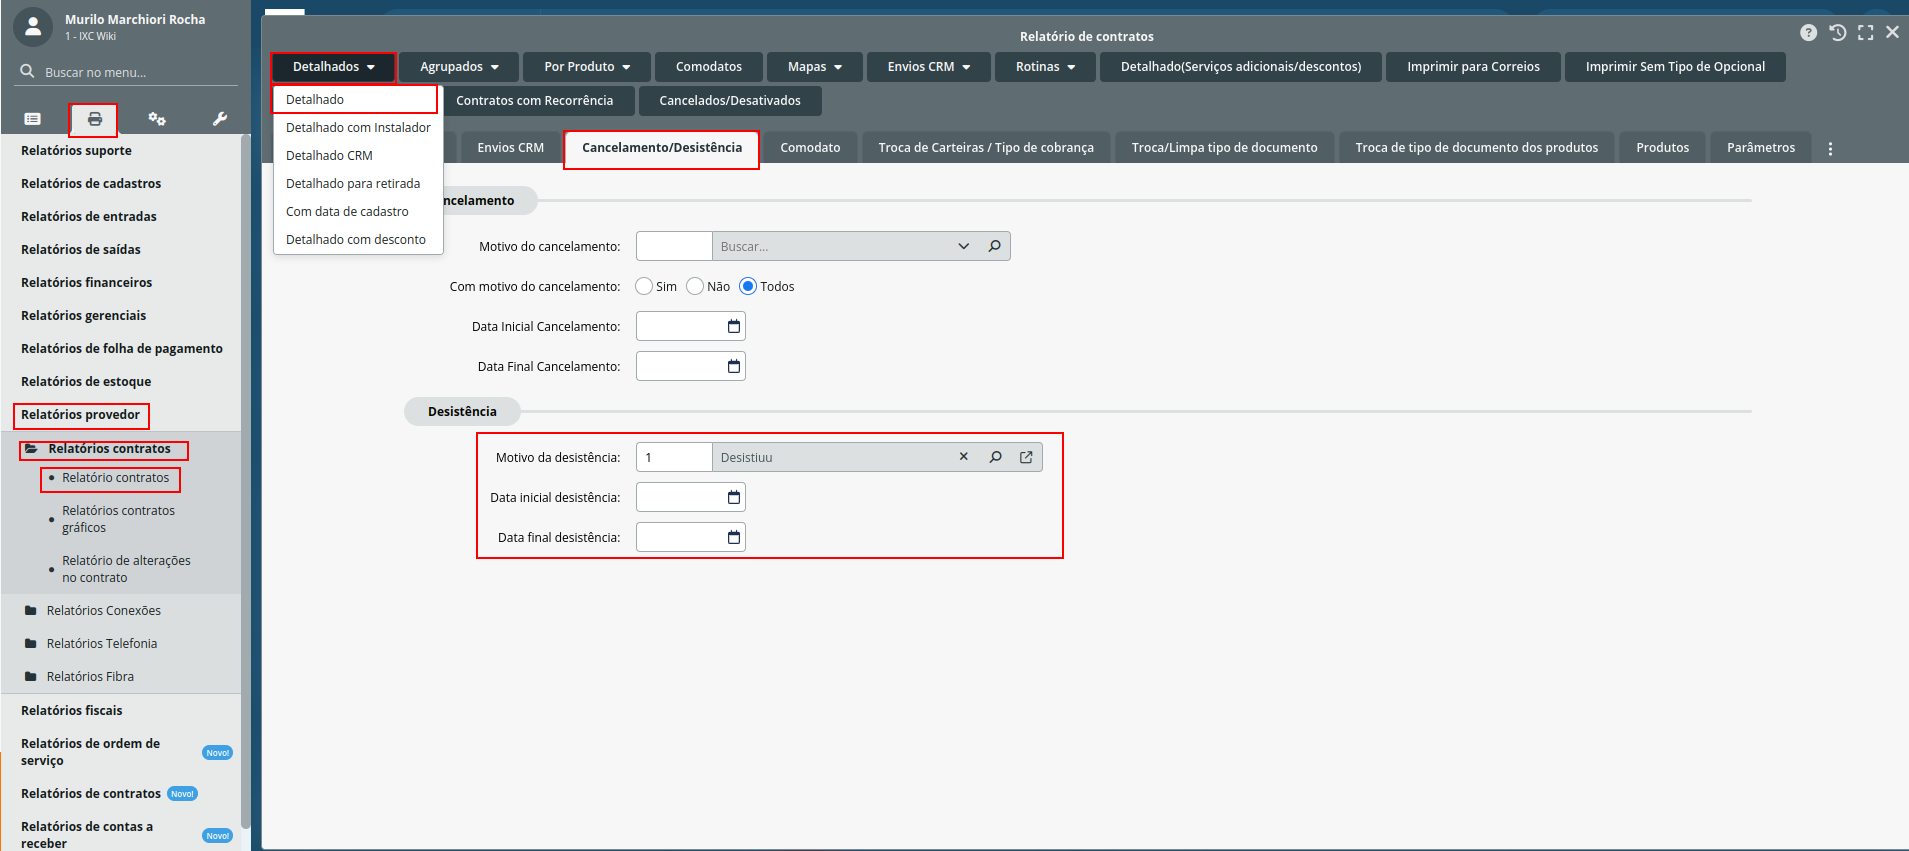Screen dimensions: 1909x851
Task: Open the wrench tools sidebar icon
Action: click(x=220, y=119)
